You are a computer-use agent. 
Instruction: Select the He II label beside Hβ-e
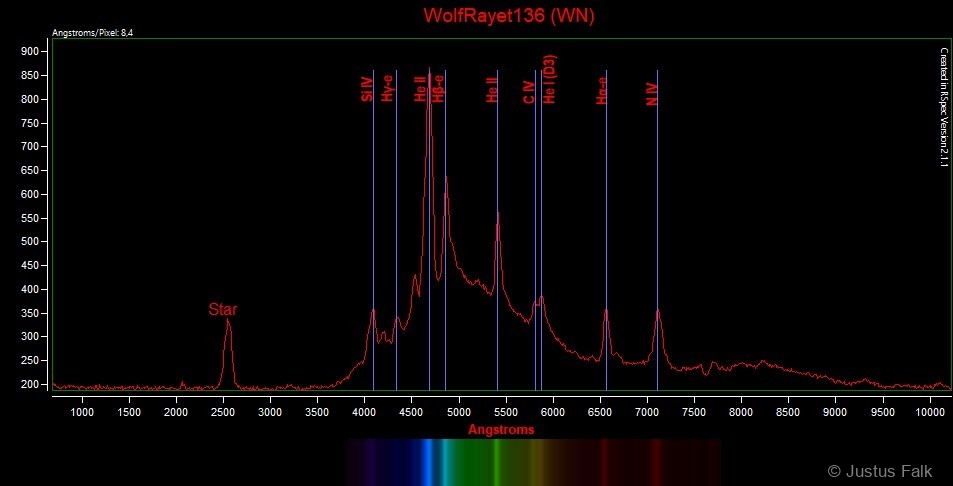[x=420, y=88]
